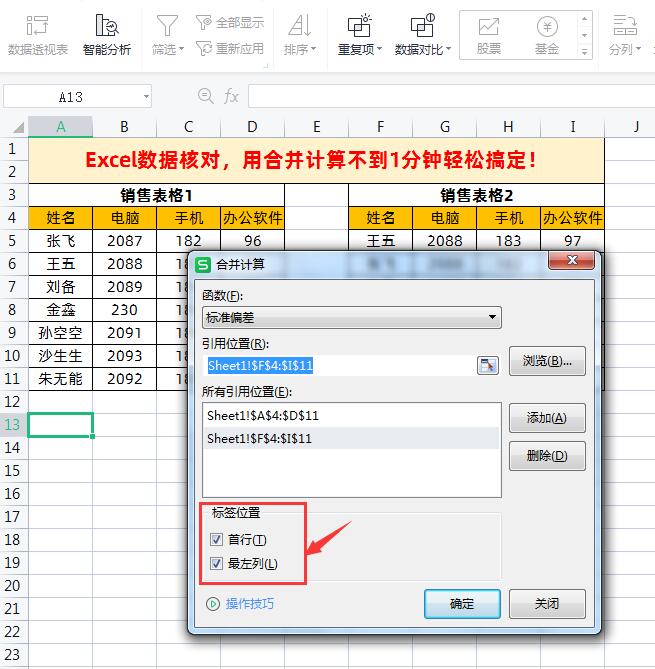Click the select-all corner triangle

point(18,127)
